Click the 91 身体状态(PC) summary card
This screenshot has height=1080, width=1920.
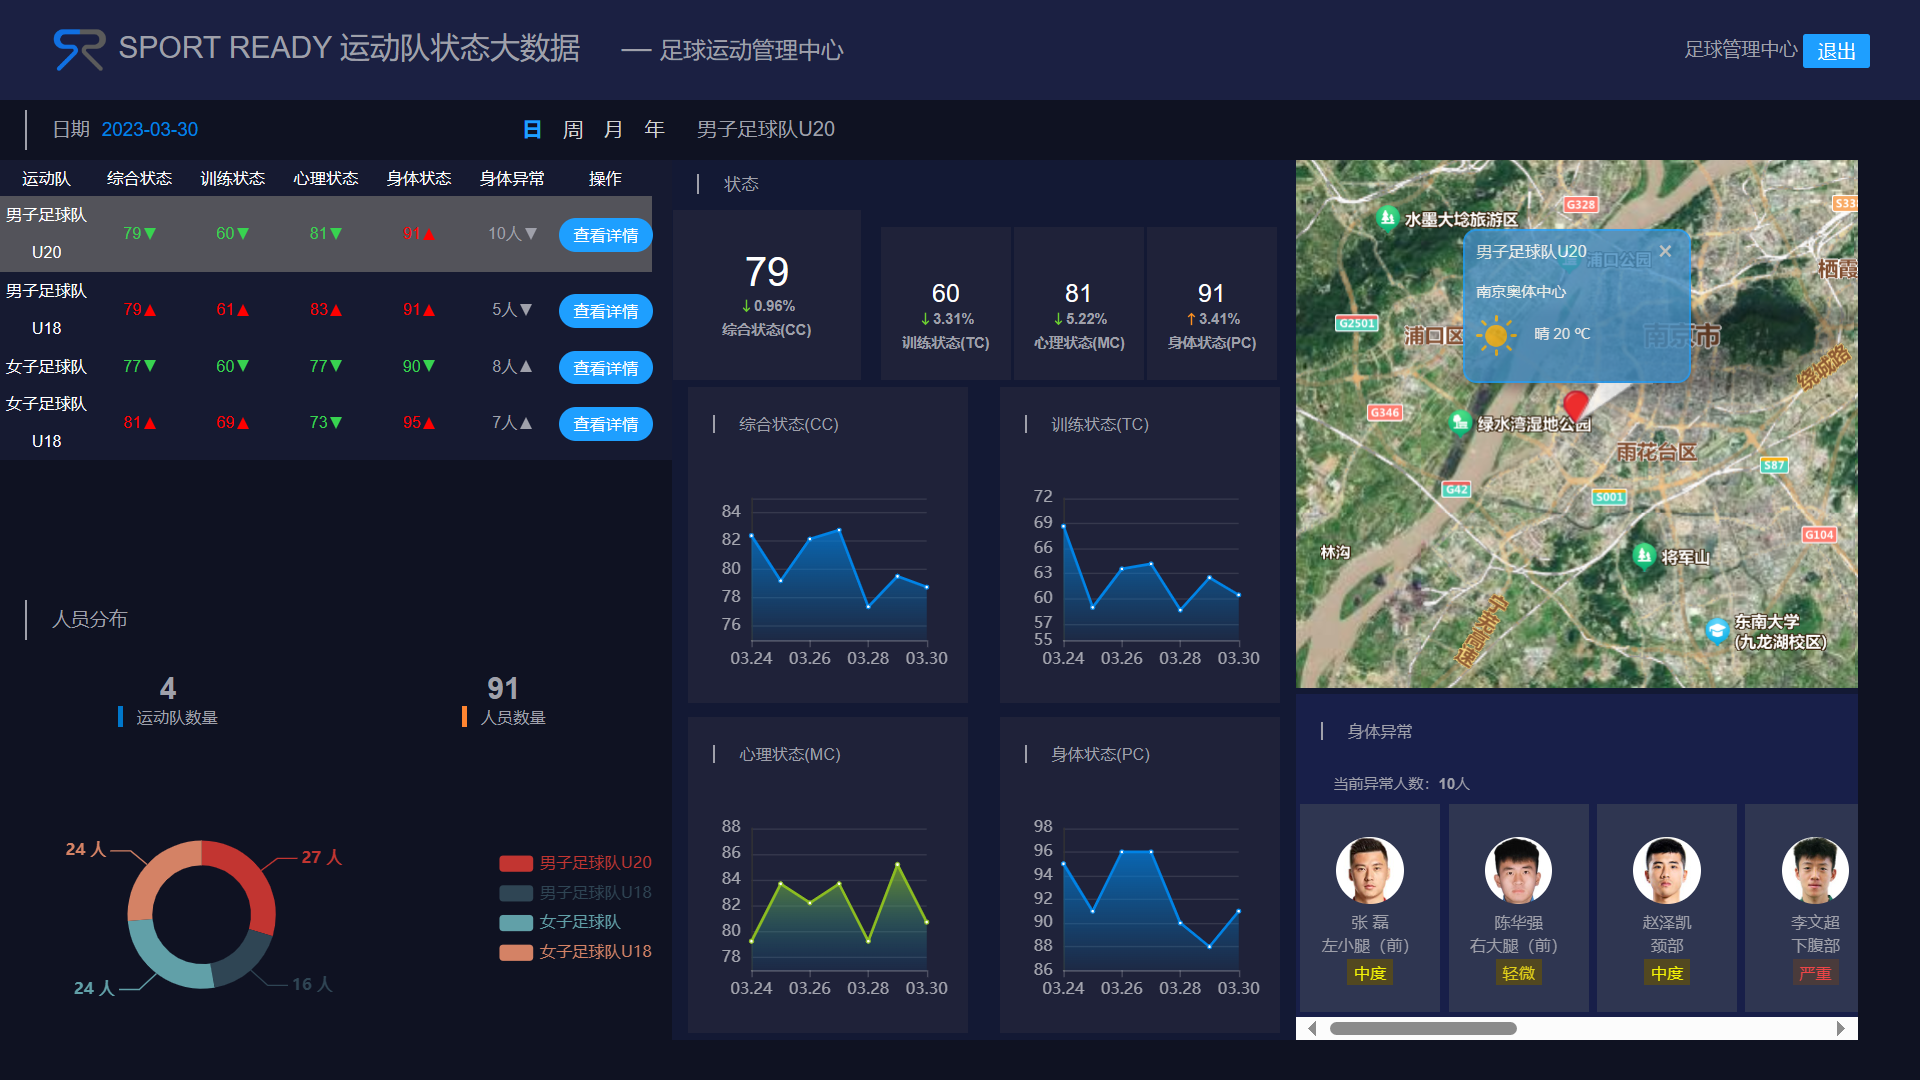pyautogui.click(x=1211, y=303)
